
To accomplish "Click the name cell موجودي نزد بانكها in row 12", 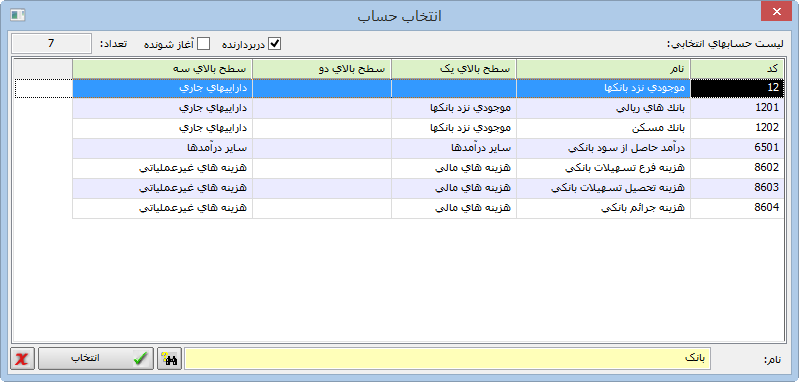I will [x=603, y=88].
